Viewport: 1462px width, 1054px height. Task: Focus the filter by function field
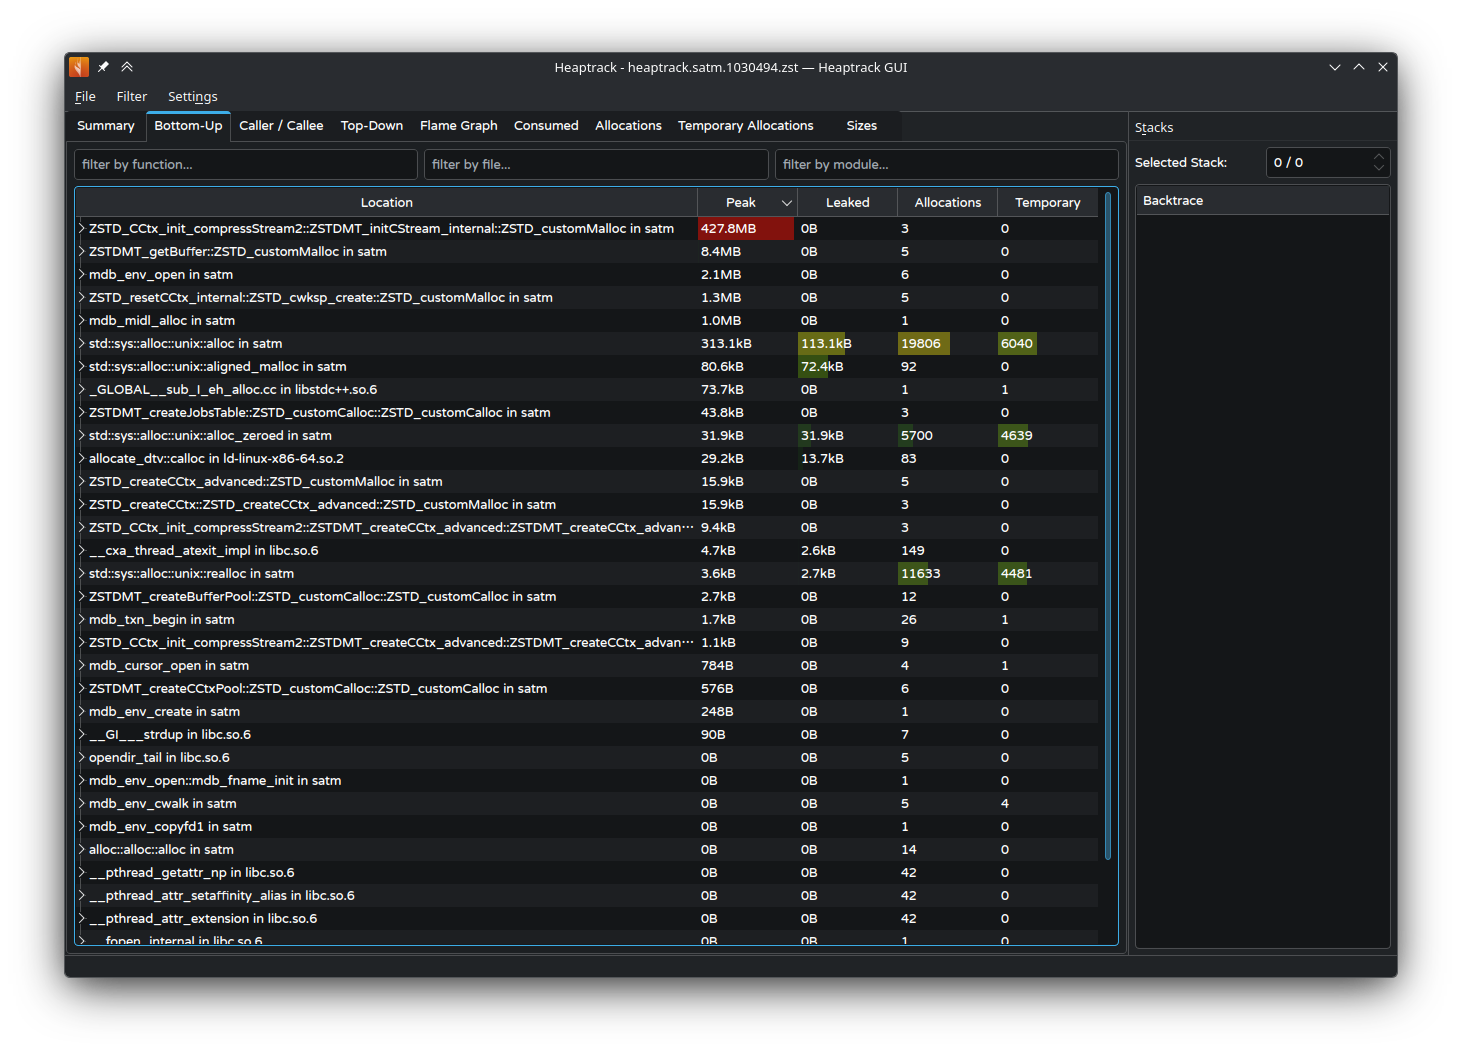[x=246, y=164]
